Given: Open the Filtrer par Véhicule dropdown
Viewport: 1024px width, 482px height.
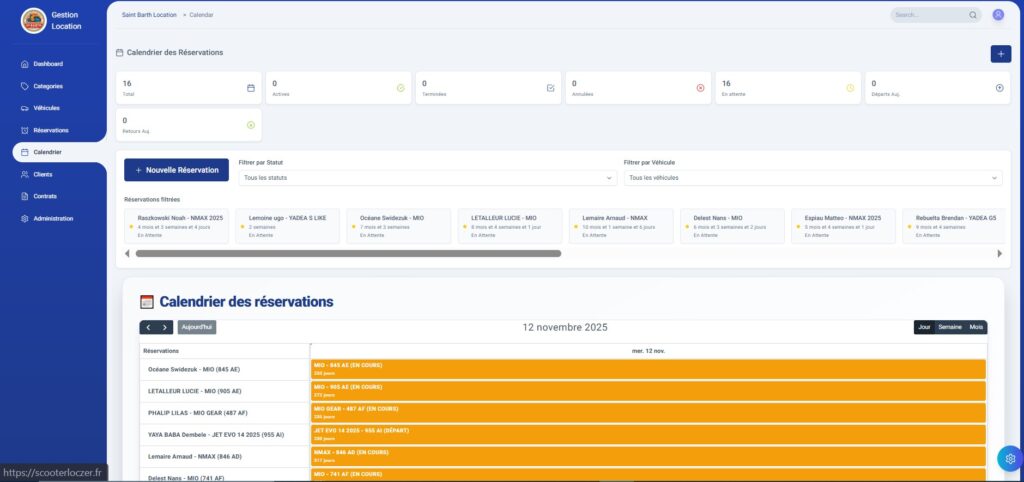Looking at the screenshot, I should pyautogui.click(x=812, y=178).
